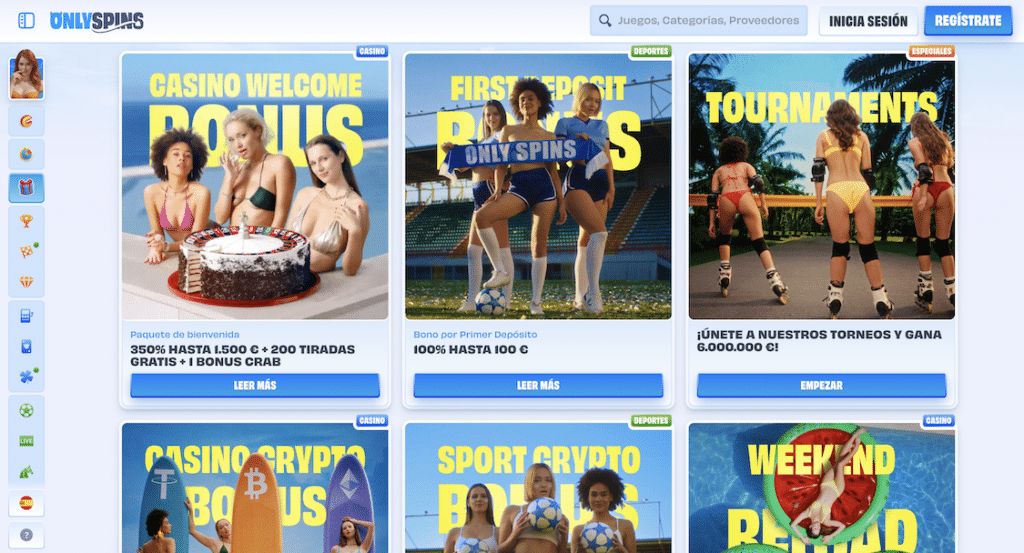Click LEER MÁS under Bono por Primer Depósito
Viewport: 1024px width, 553px height.
click(x=538, y=385)
